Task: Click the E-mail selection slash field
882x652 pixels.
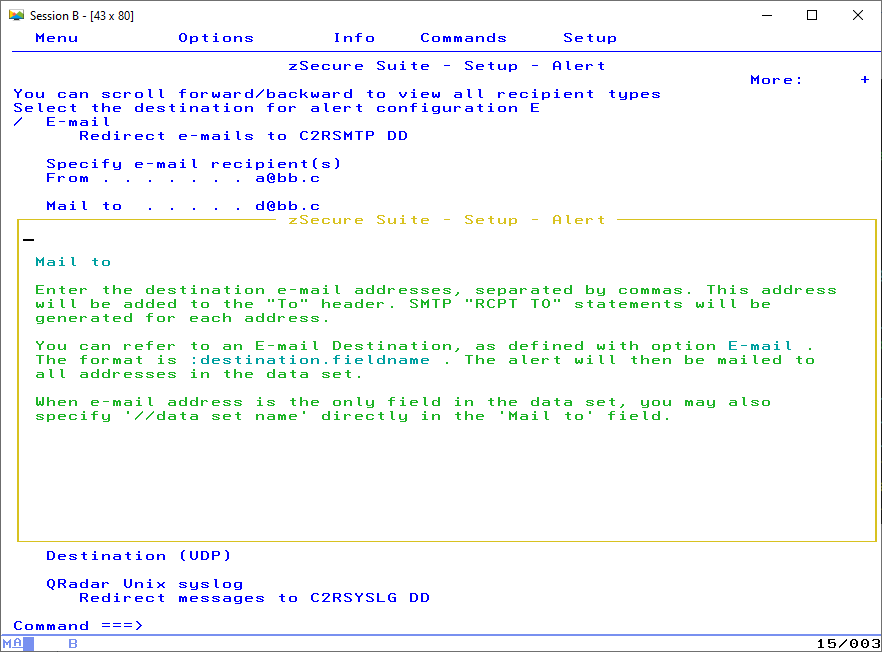Action: [x=18, y=122]
